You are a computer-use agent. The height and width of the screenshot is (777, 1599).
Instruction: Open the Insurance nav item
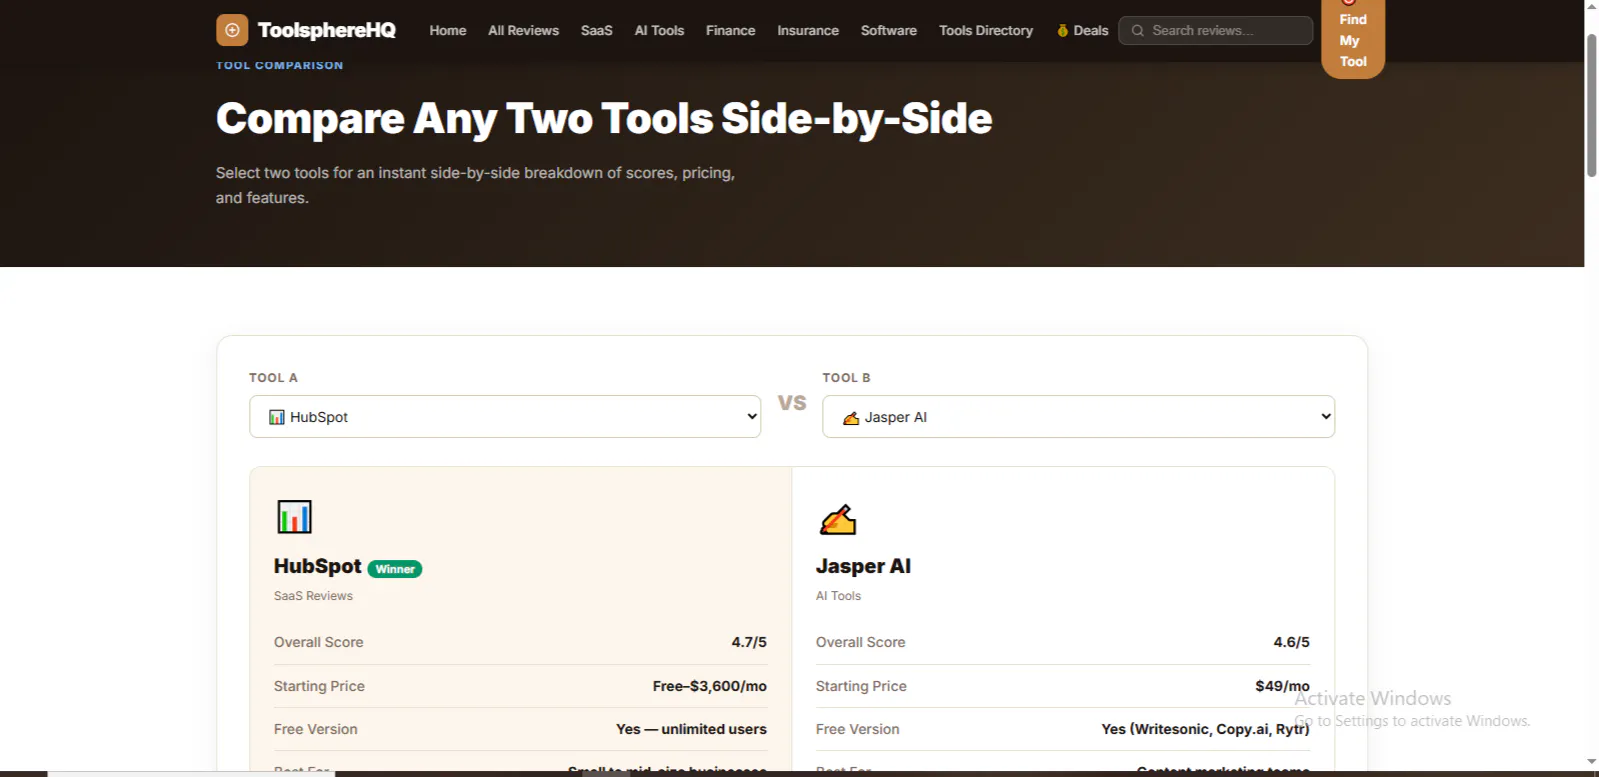click(808, 31)
